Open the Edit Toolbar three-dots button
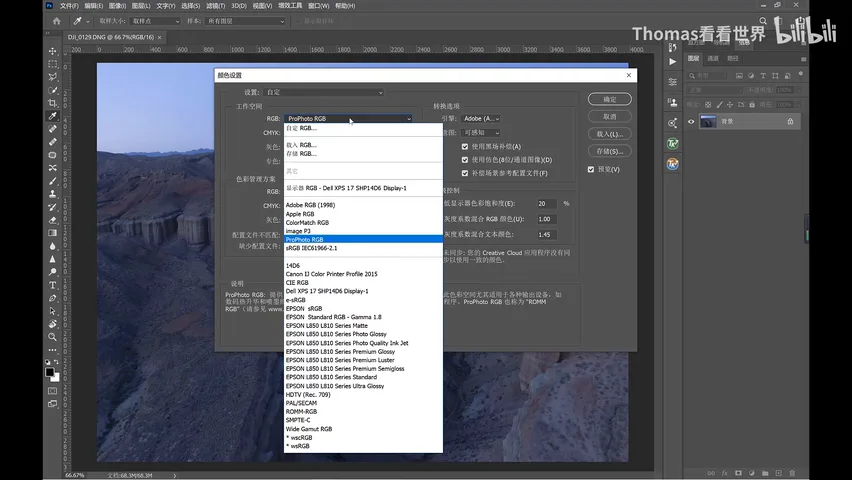This screenshot has width=852, height=480. [x=53, y=350]
